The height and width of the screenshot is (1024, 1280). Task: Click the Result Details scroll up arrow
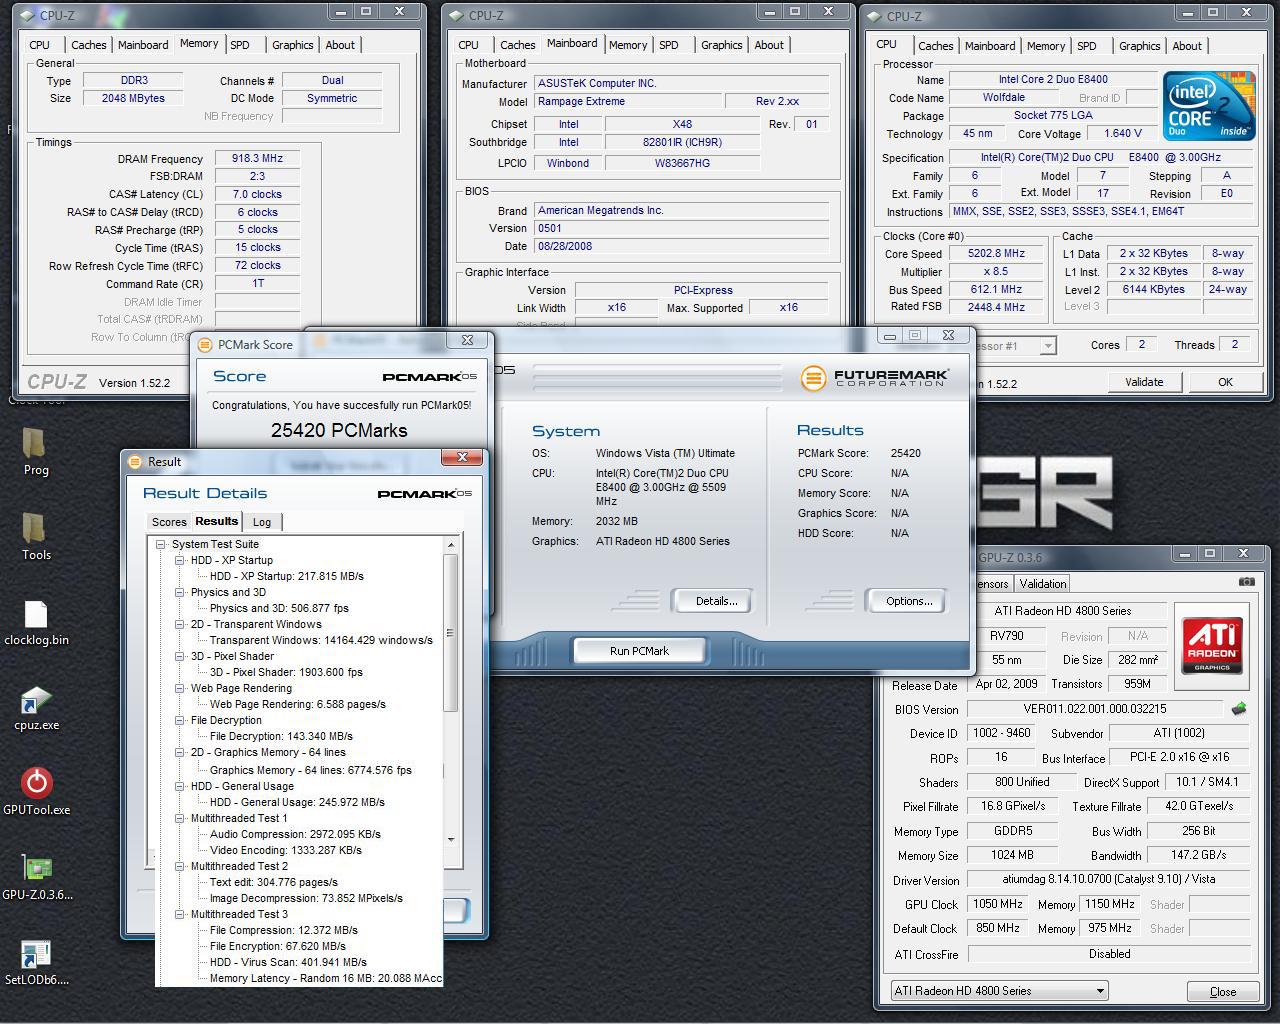tap(451, 545)
